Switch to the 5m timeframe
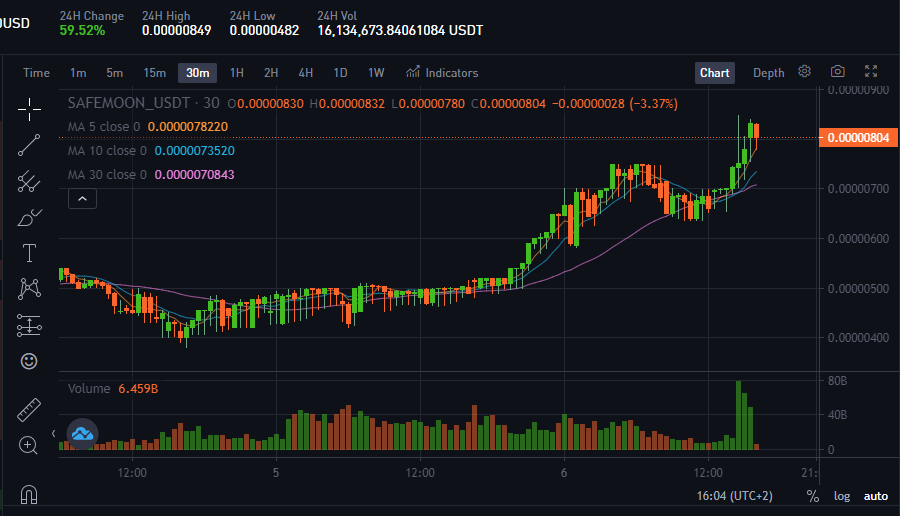 pyautogui.click(x=114, y=73)
